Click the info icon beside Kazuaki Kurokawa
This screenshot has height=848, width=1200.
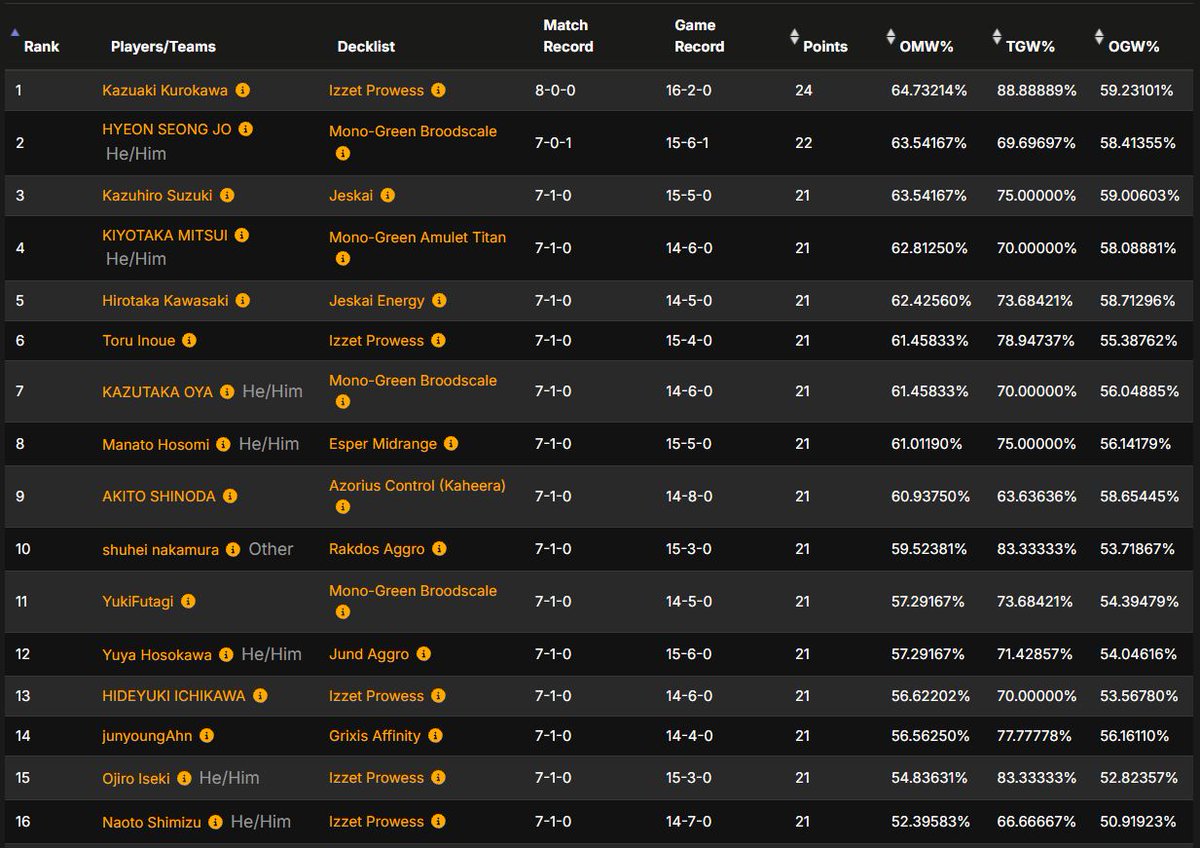pyautogui.click(x=242, y=90)
